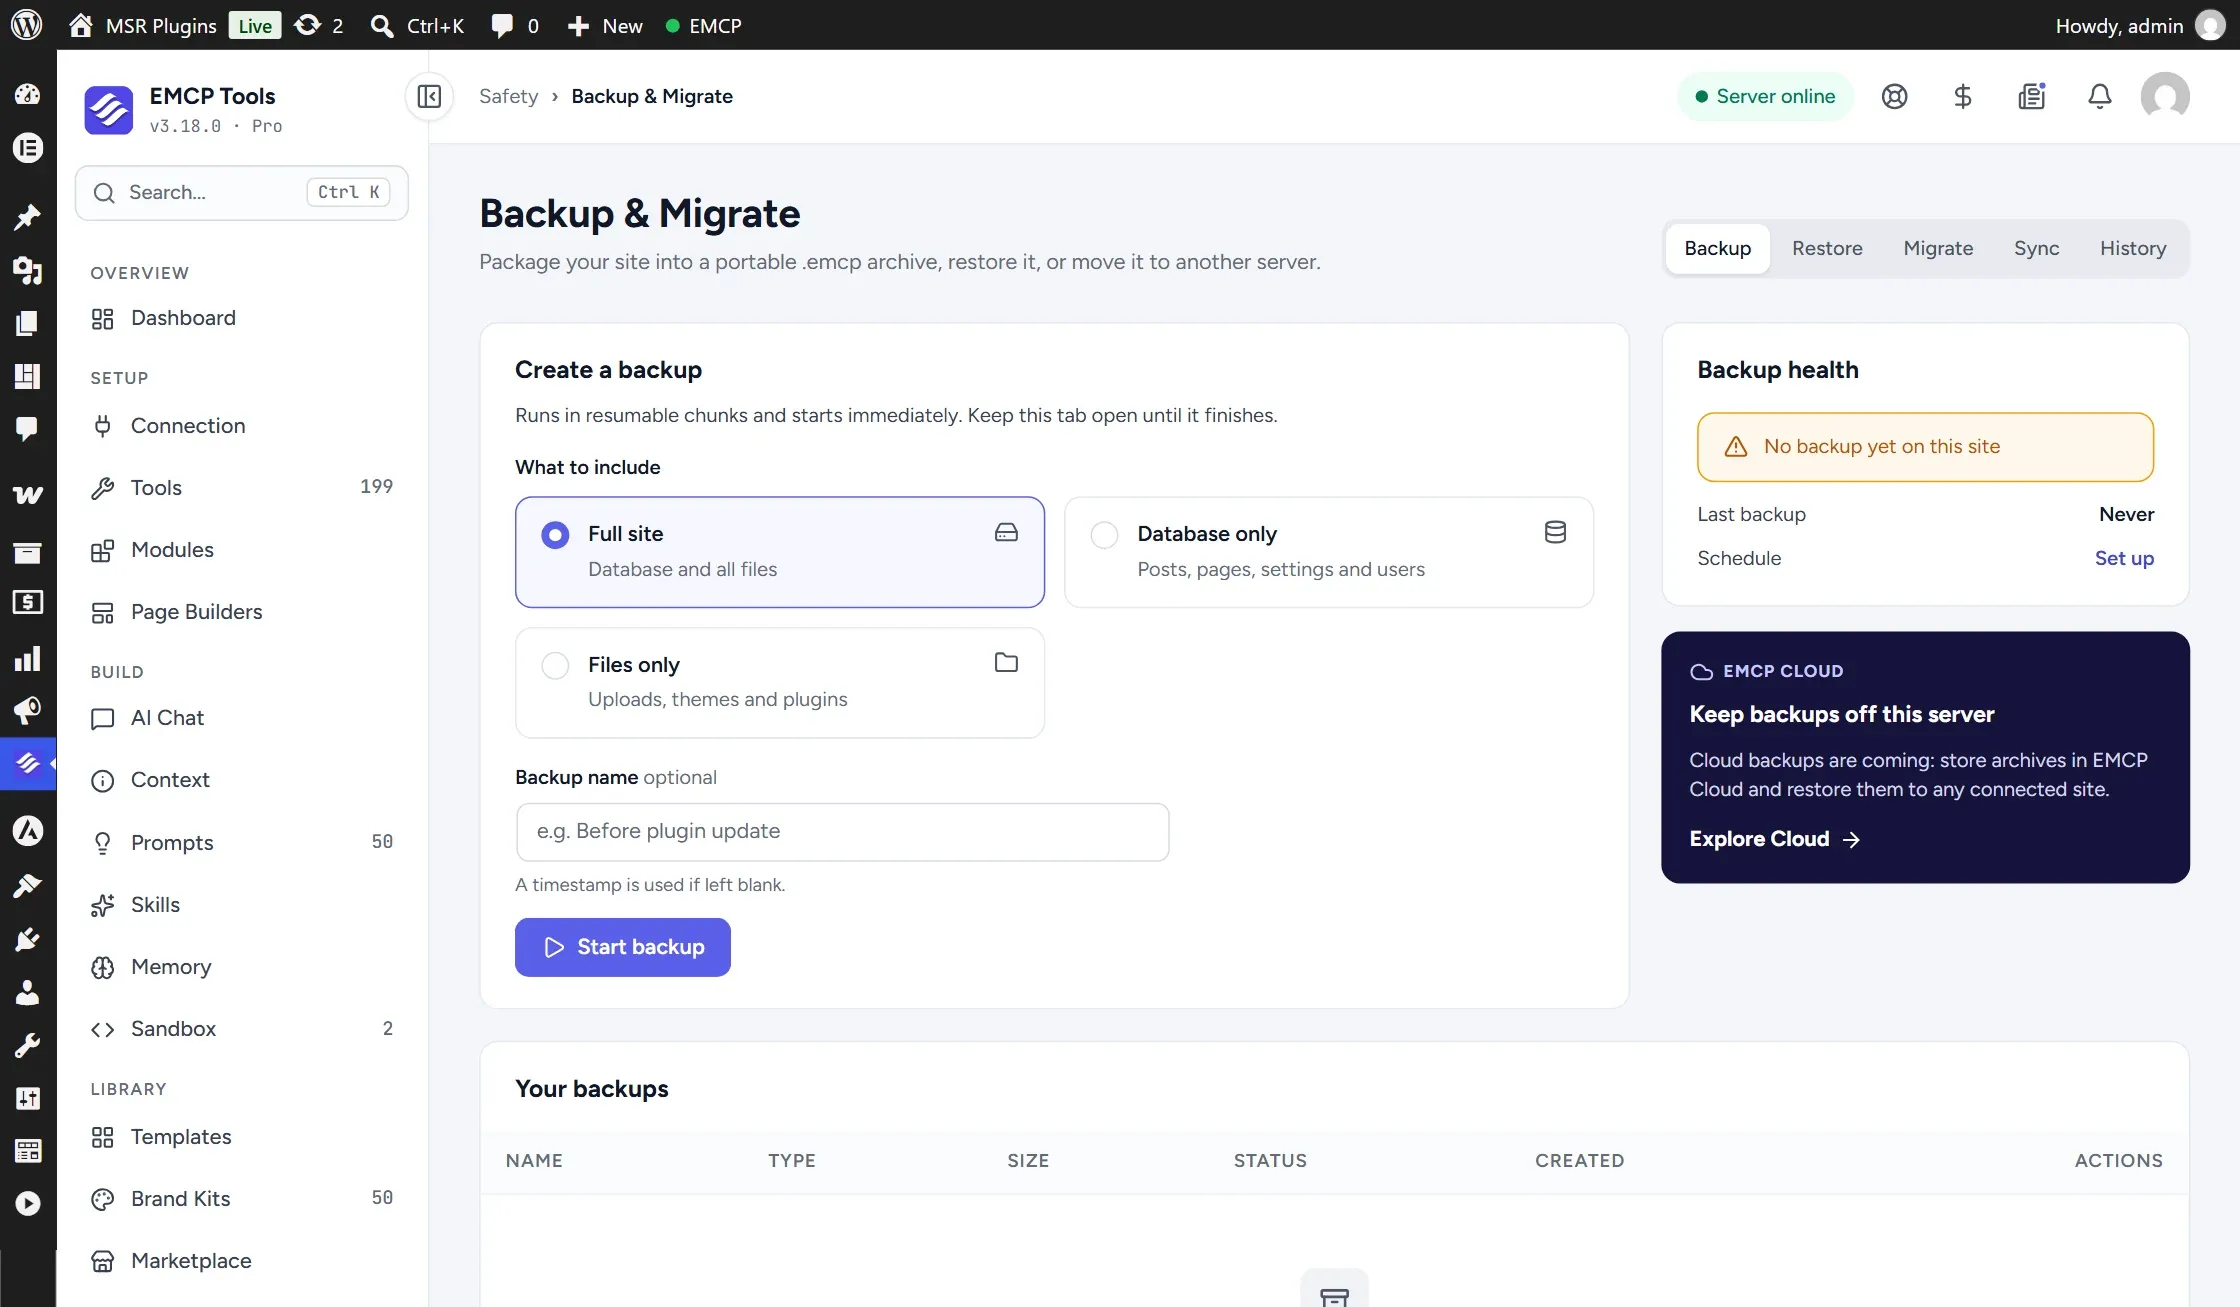Switch to the Restore tab

click(x=1827, y=248)
